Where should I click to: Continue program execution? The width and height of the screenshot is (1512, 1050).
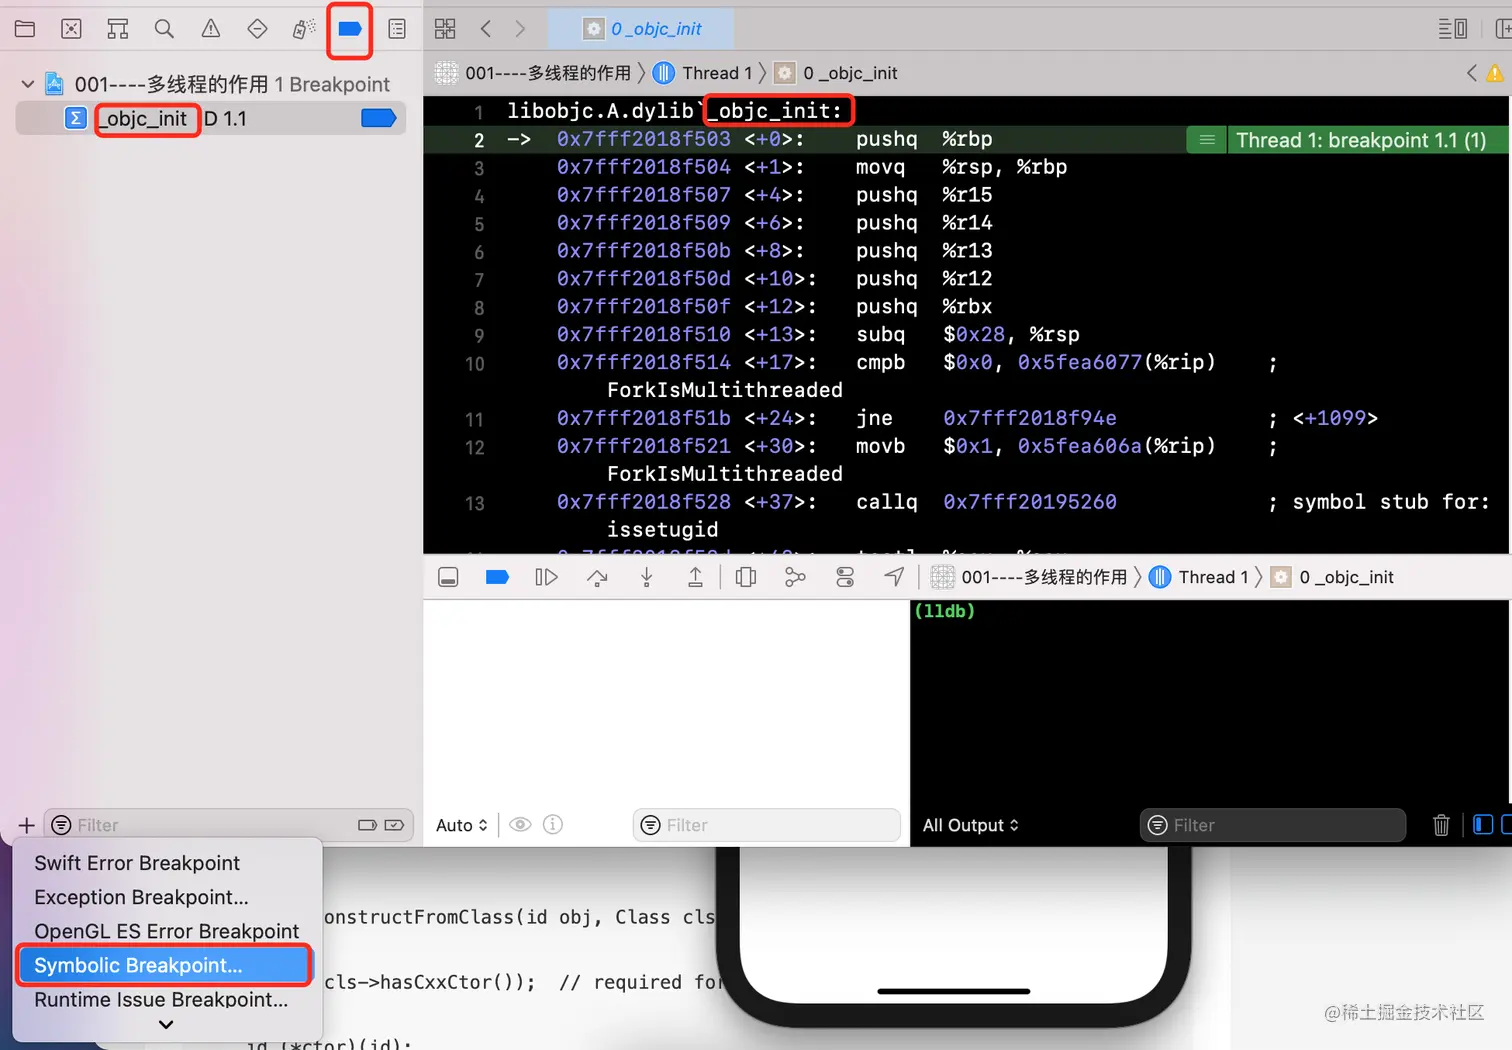point(546,577)
